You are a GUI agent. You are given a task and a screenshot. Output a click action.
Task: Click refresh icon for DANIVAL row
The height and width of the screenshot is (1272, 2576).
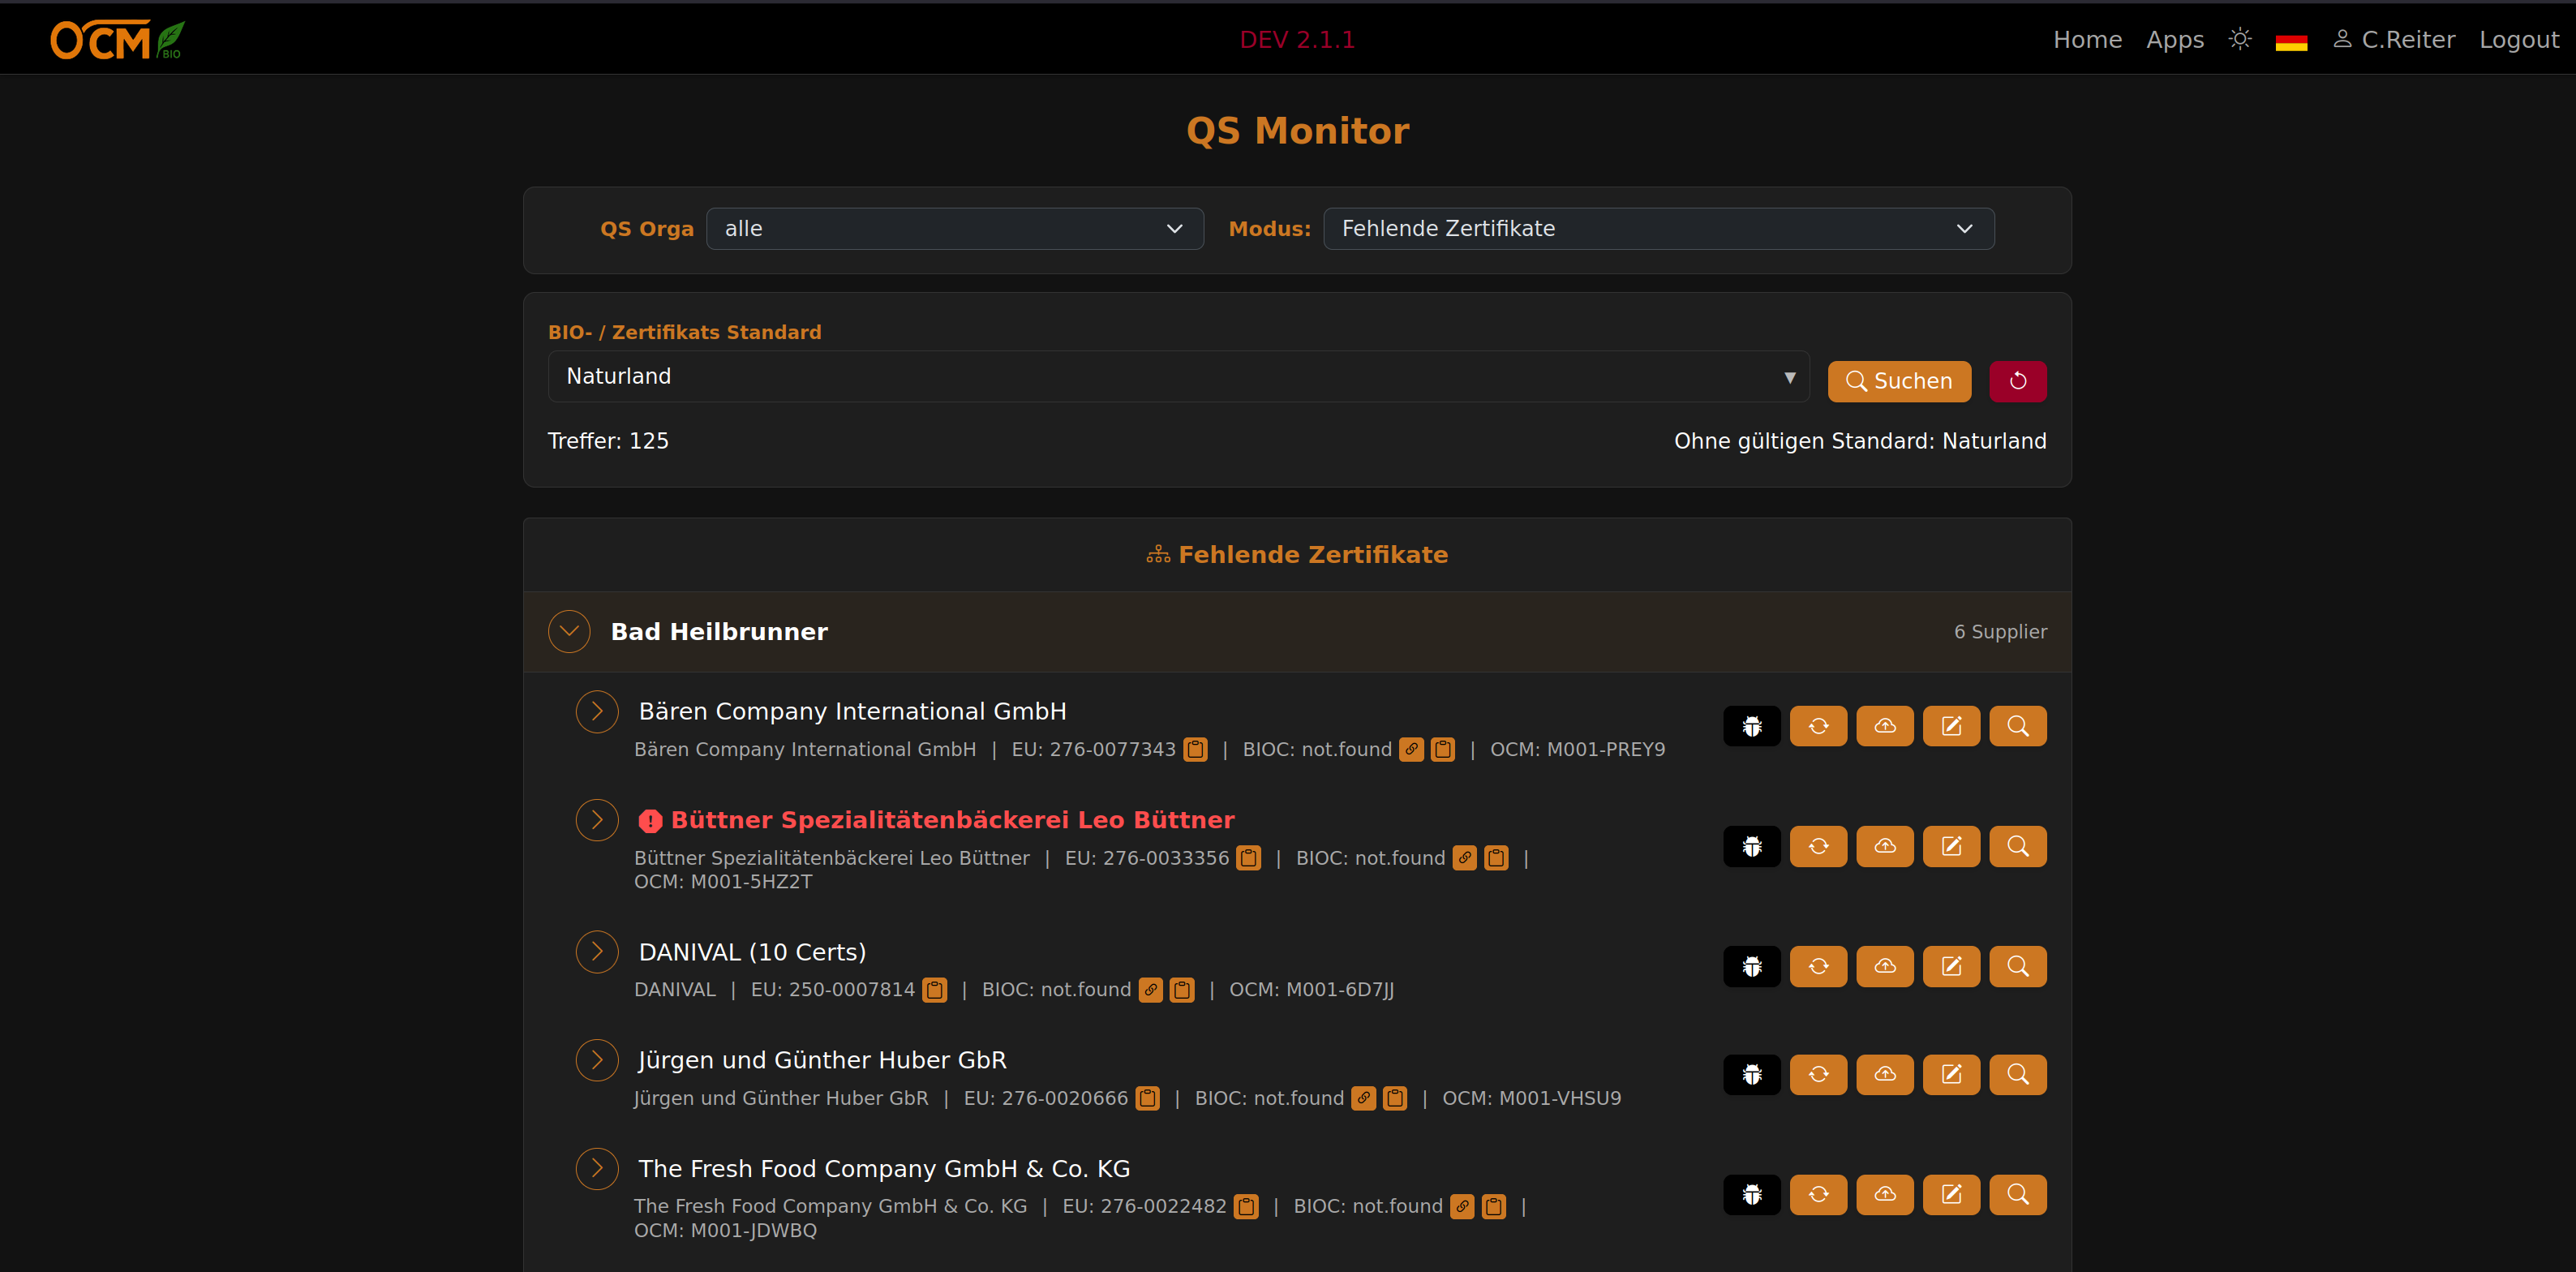(1818, 966)
